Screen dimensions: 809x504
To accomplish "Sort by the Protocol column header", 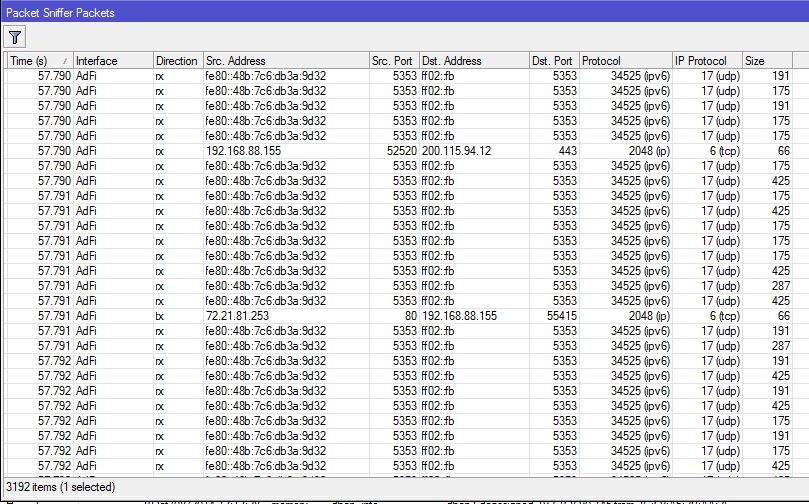I will tap(626, 60).
